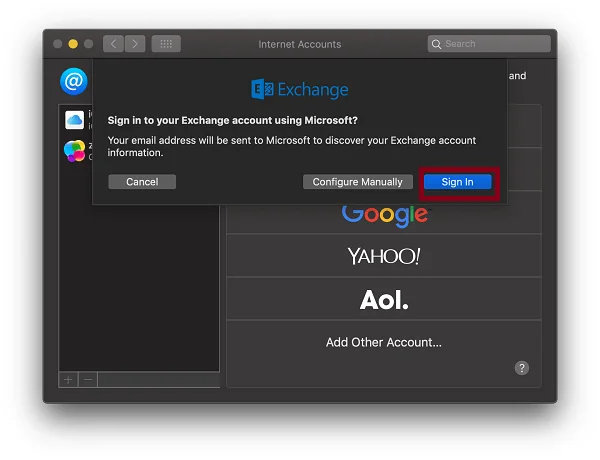Remove account with the minus button
The image size is (600, 460).
tap(88, 380)
